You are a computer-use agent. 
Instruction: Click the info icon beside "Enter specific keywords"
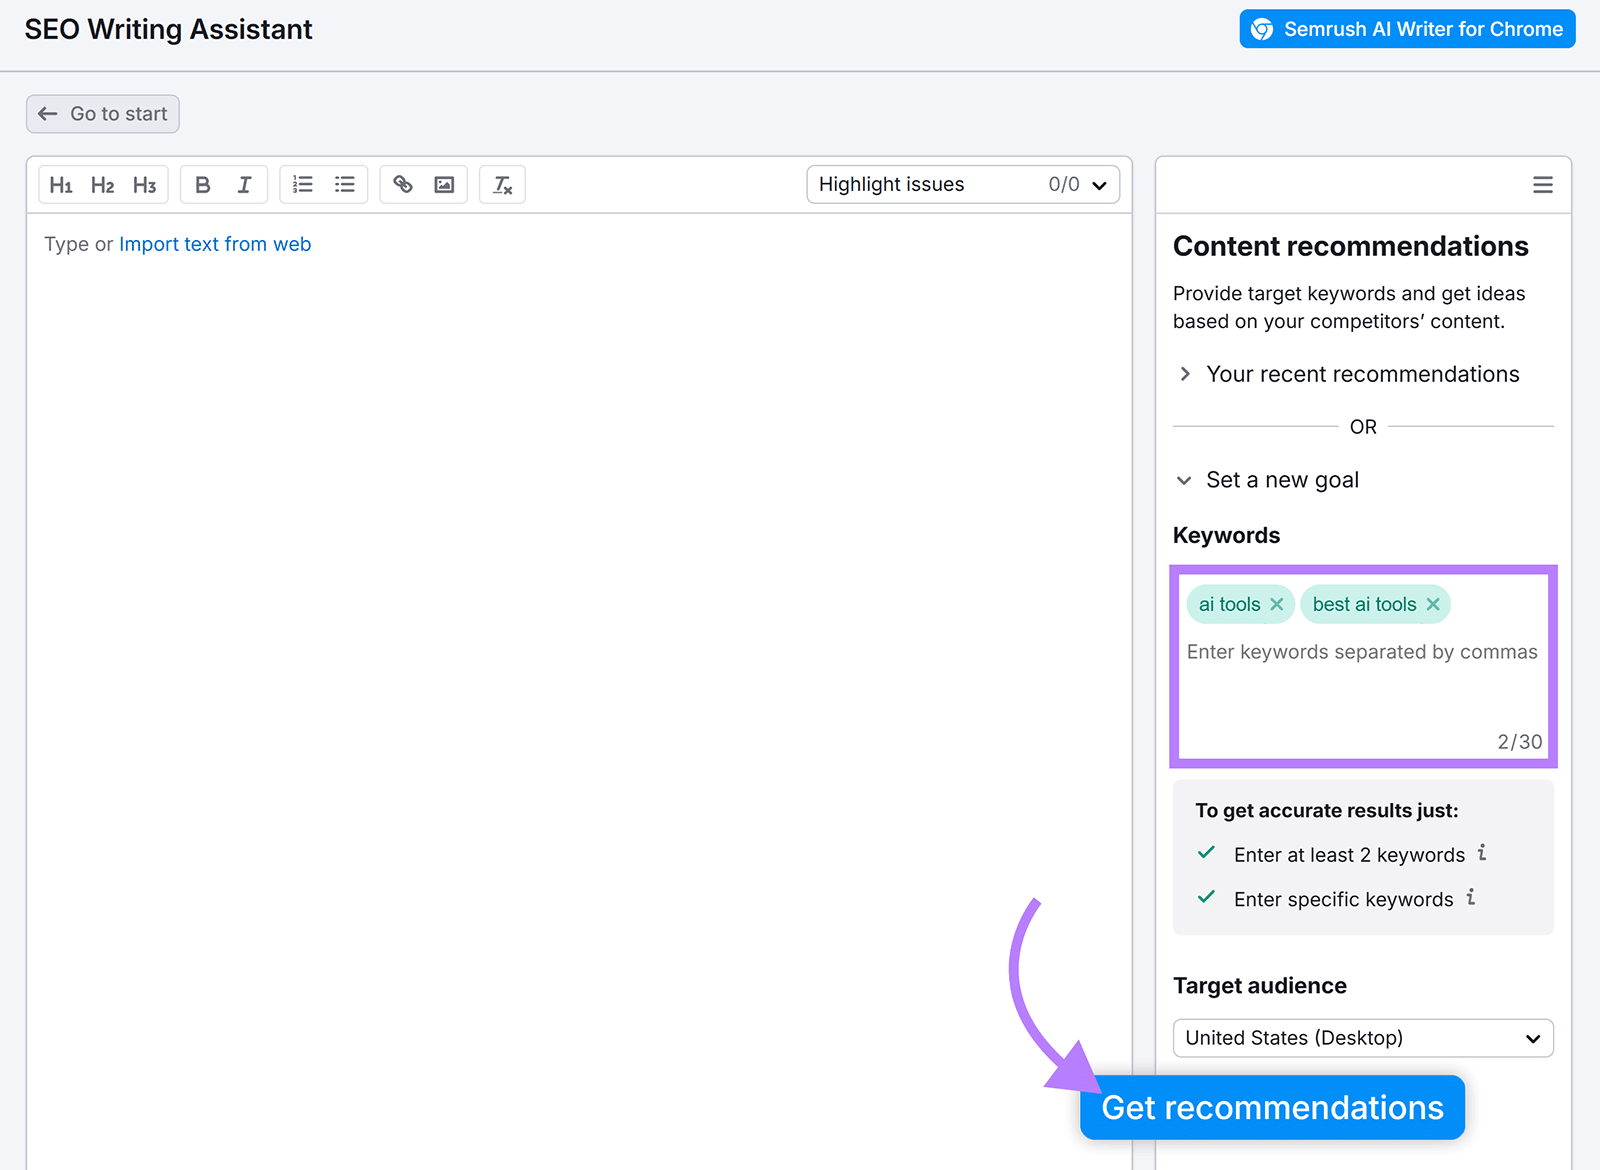[1471, 898]
